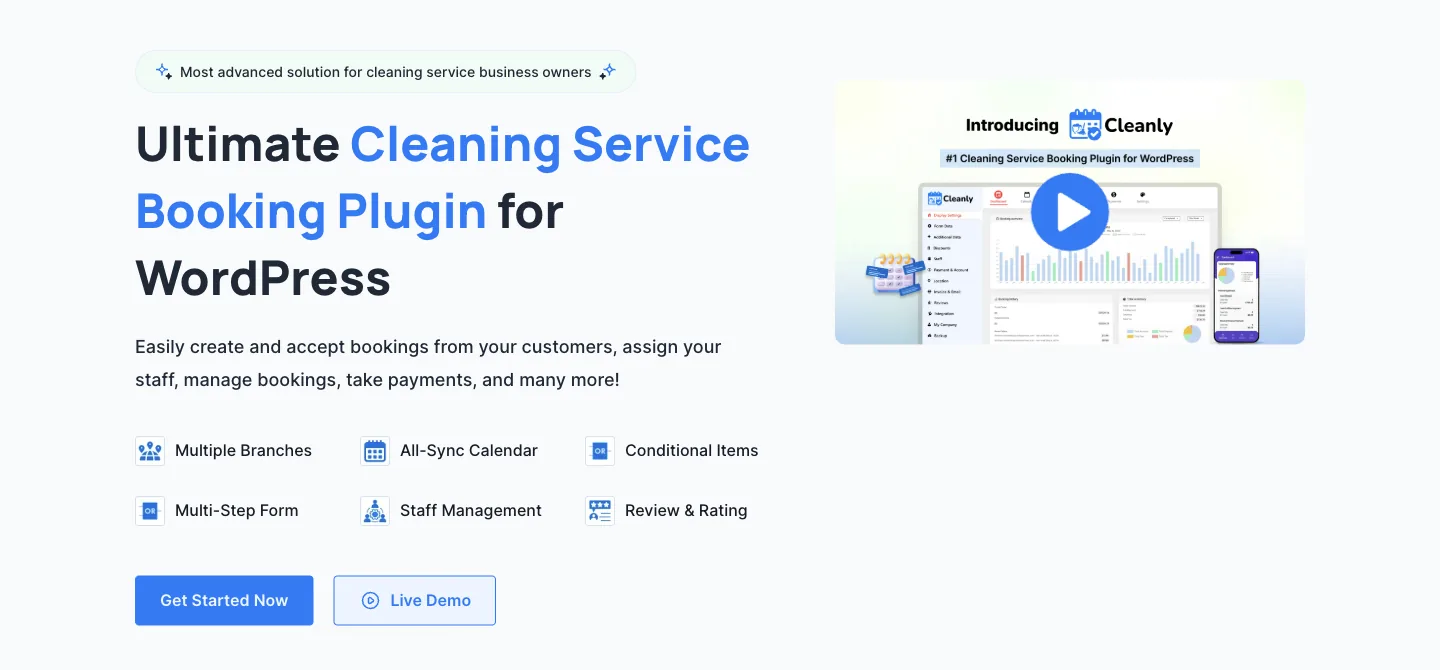
Task: Click the Review & Rating icon
Action: coord(600,511)
